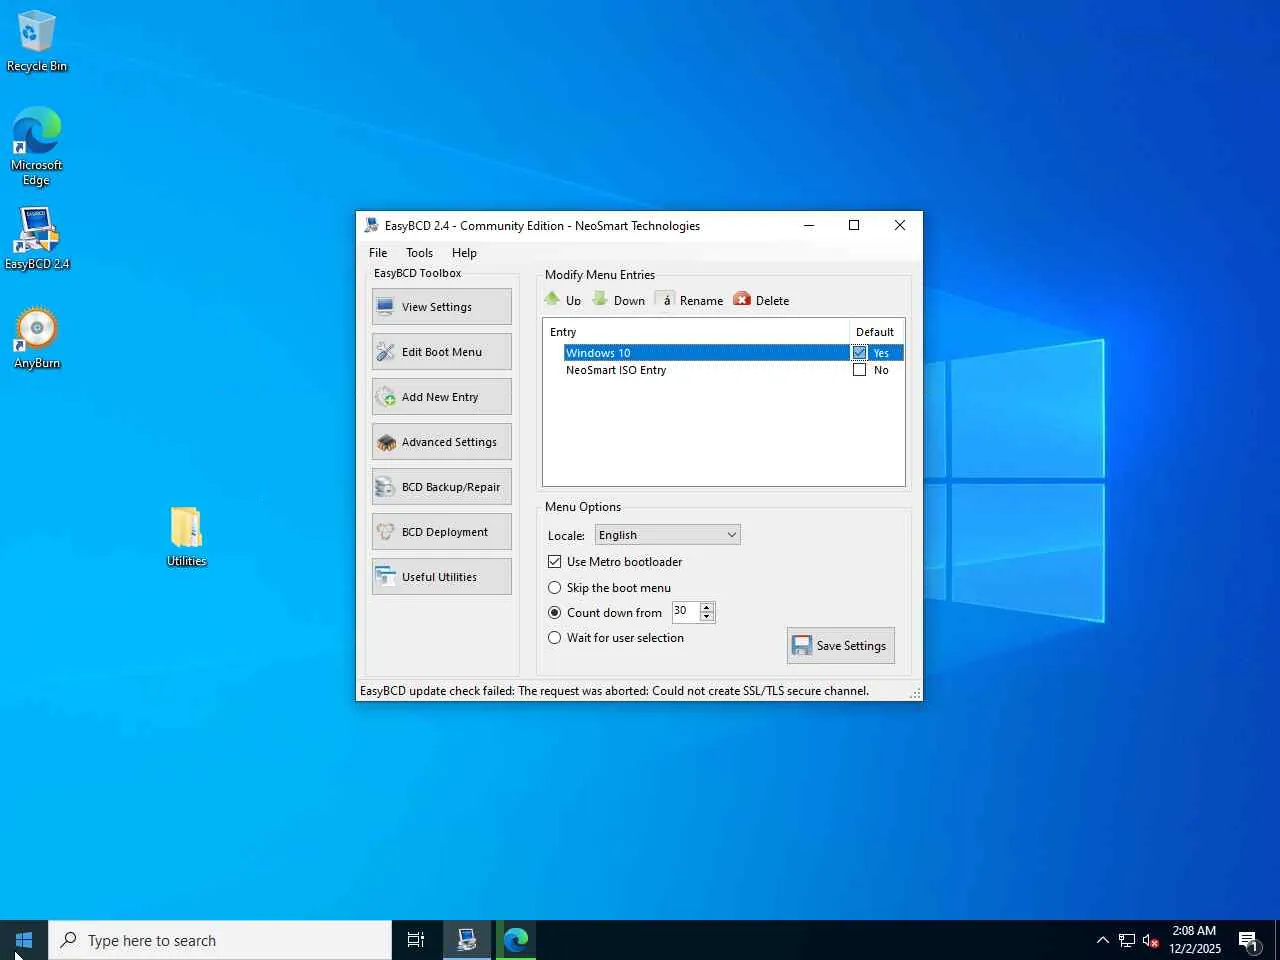Delete the selected boot entry
This screenshot has width=1280, height=960.
pyautogui.click(x=761, y=300)
